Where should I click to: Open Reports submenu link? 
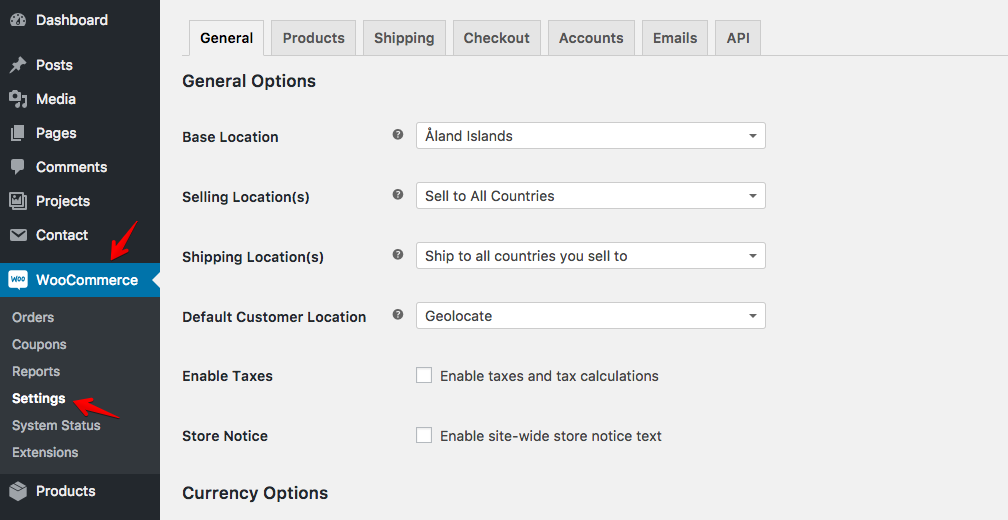coord(36,372)
